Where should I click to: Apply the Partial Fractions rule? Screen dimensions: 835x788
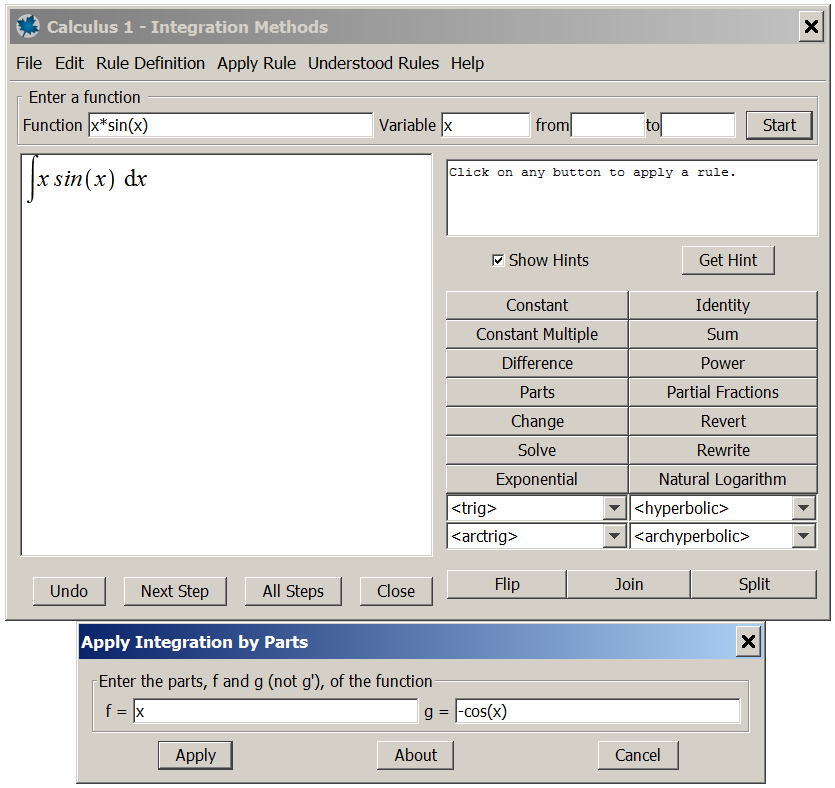(722, 393)
